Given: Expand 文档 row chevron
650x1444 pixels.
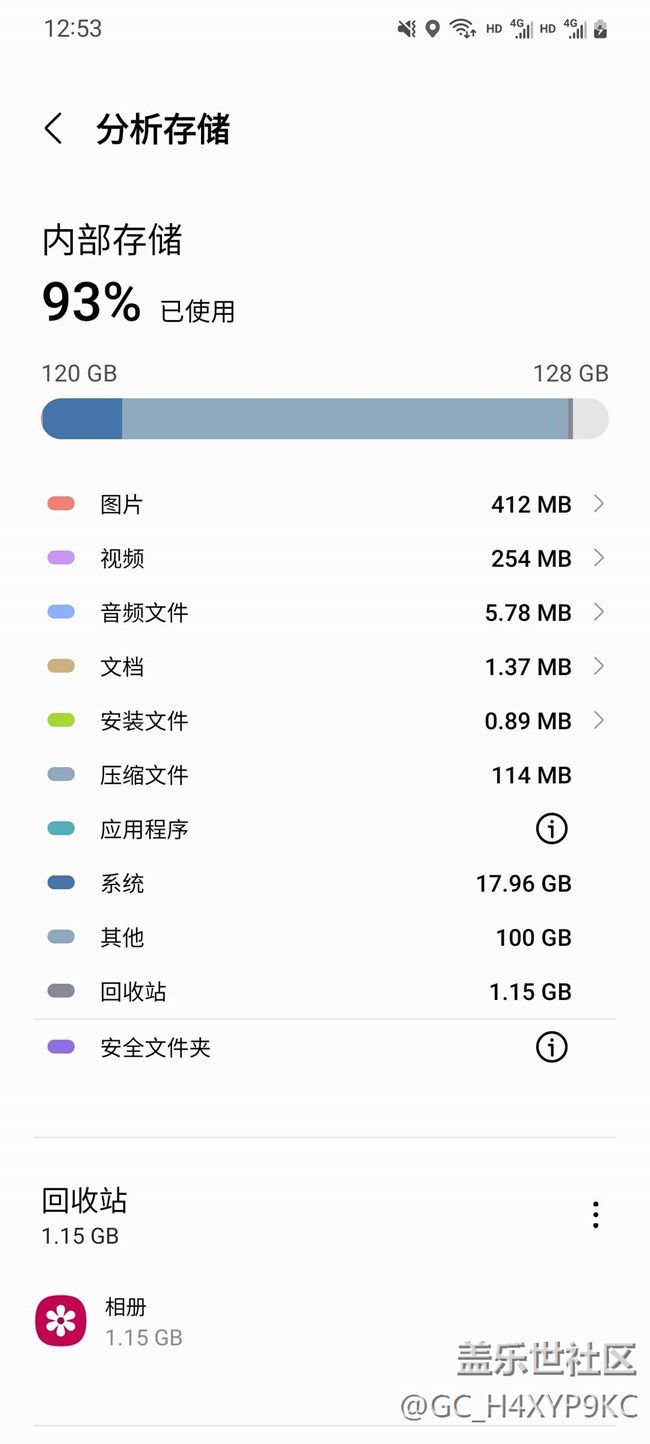Looking at the screenshot, I should (598, 666).
